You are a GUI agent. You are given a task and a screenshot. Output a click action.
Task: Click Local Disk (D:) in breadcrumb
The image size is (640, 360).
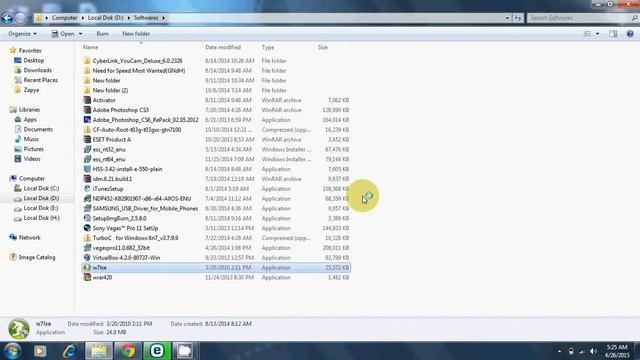(106, 18)
